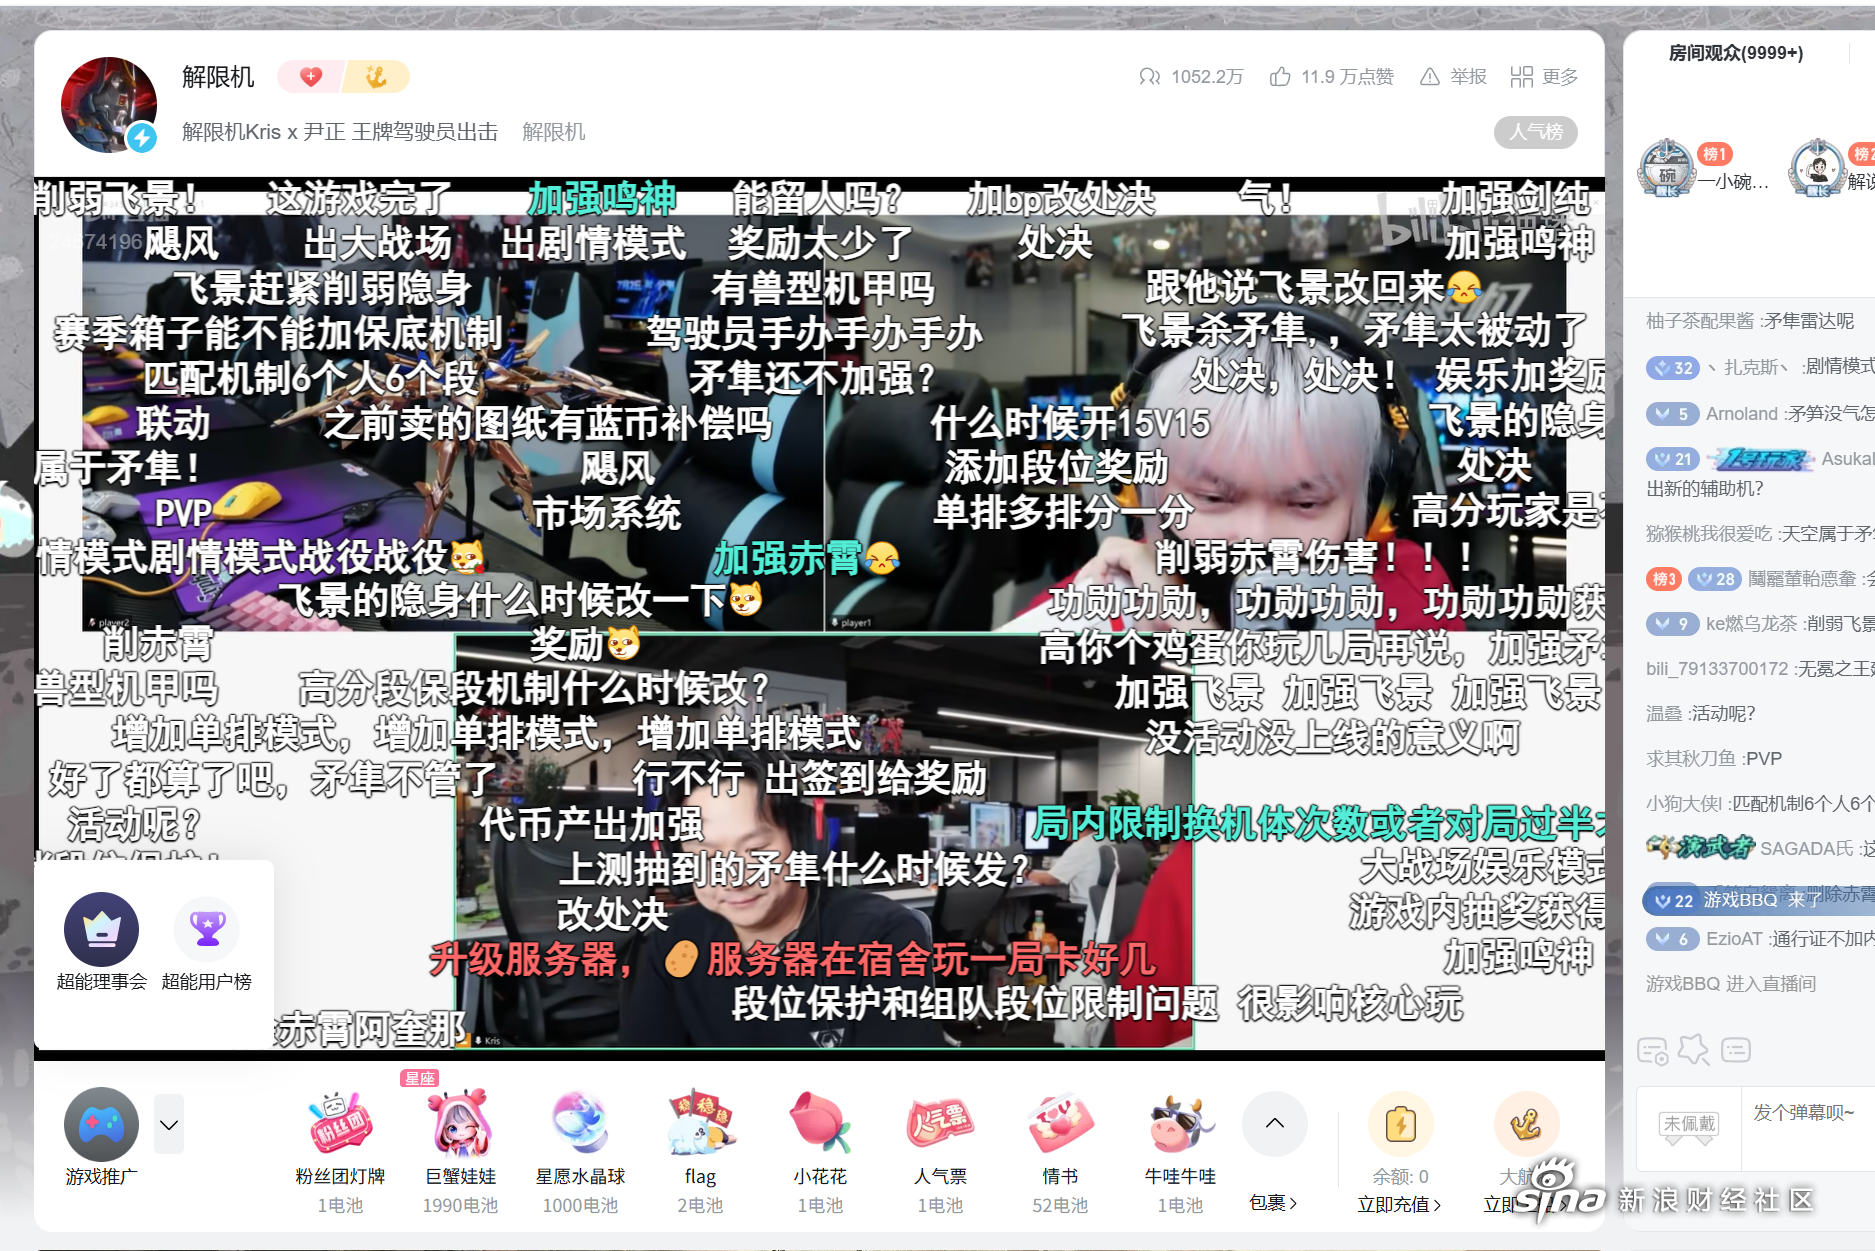Click chat user ke燃乌龙茶
The image size is (1875, 1251).
click(1750, 624)
